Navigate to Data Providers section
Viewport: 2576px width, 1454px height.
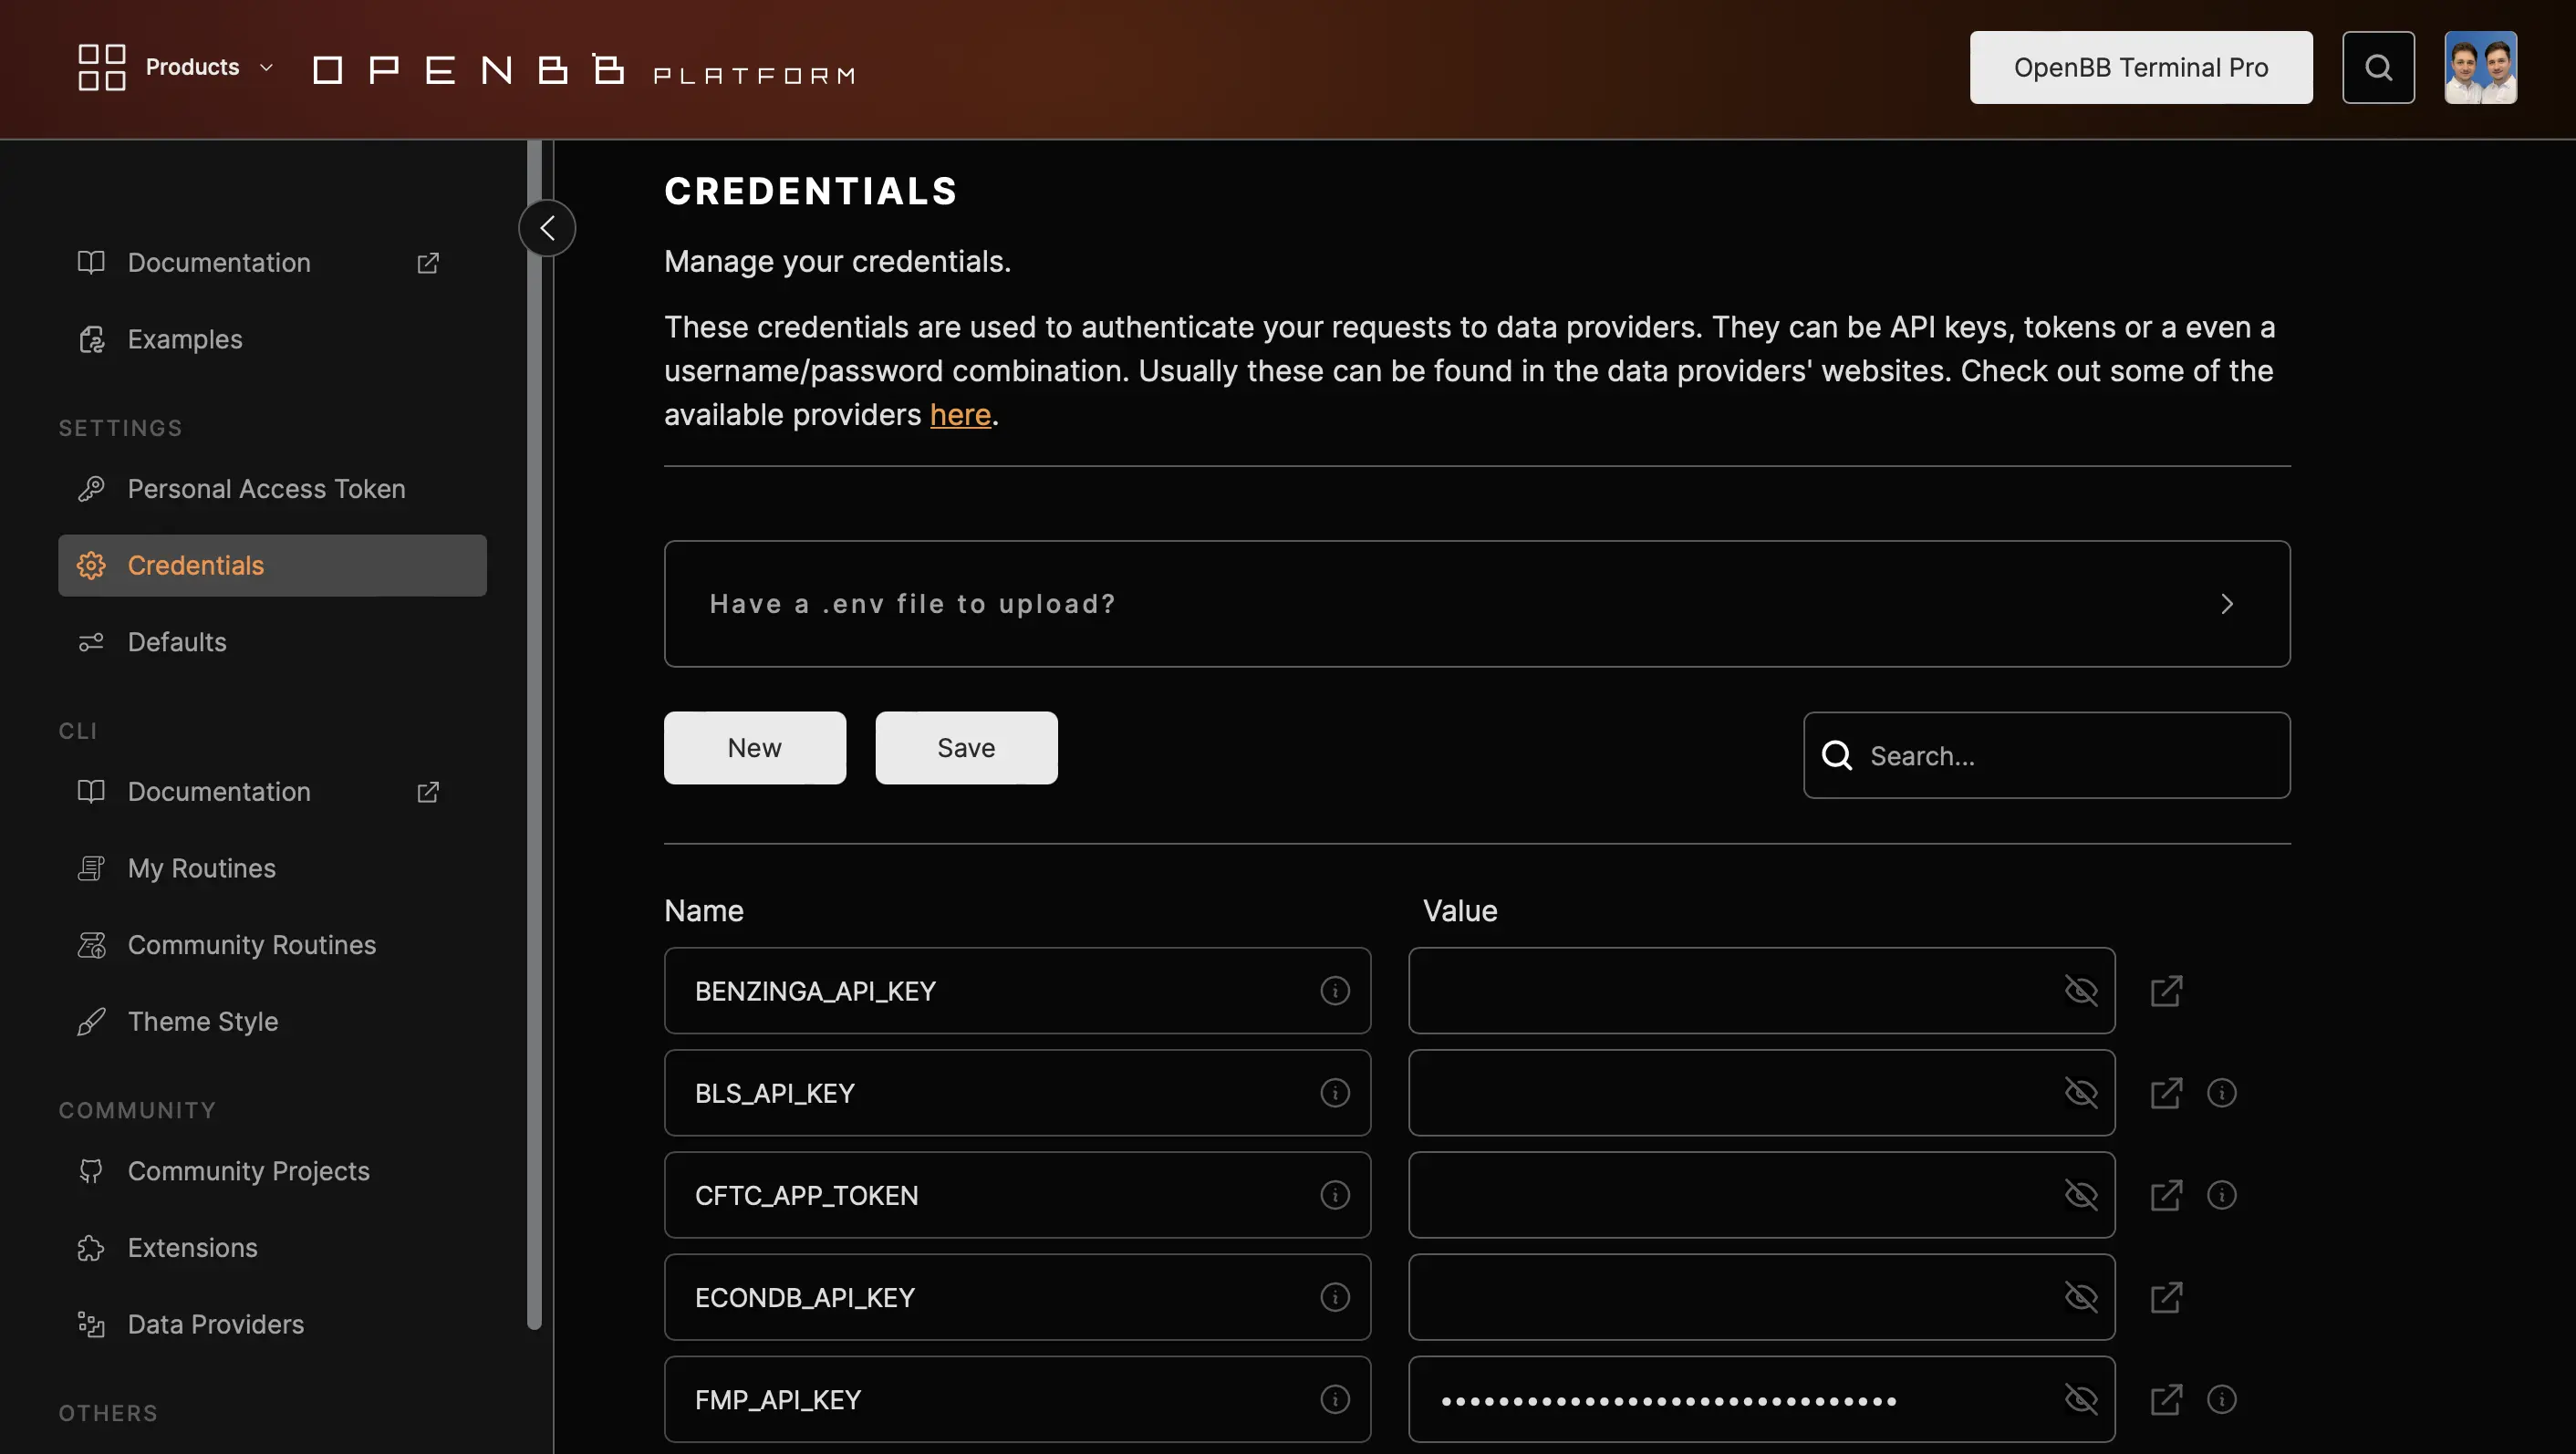click(216, 1322)
